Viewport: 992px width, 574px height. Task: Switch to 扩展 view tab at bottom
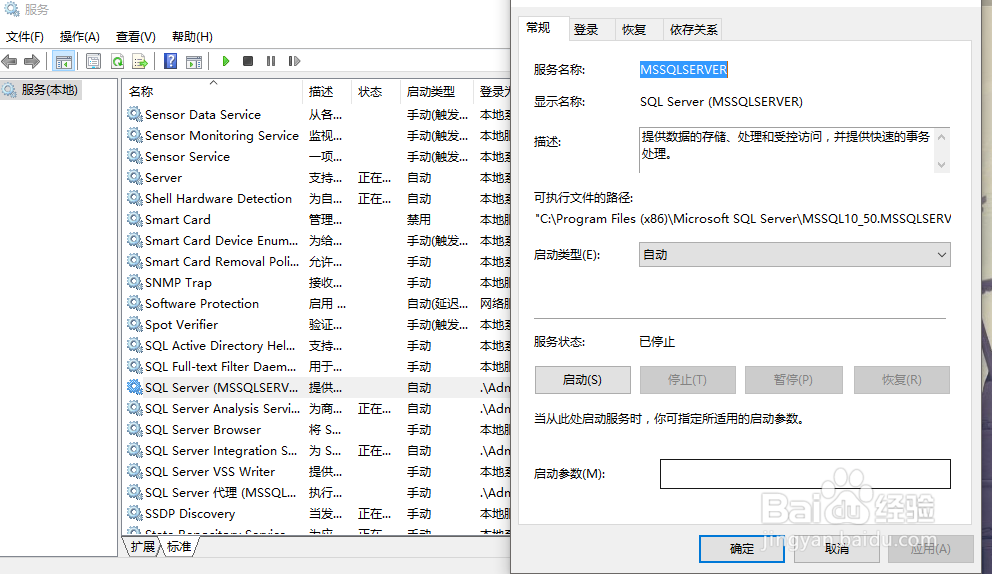142,546
